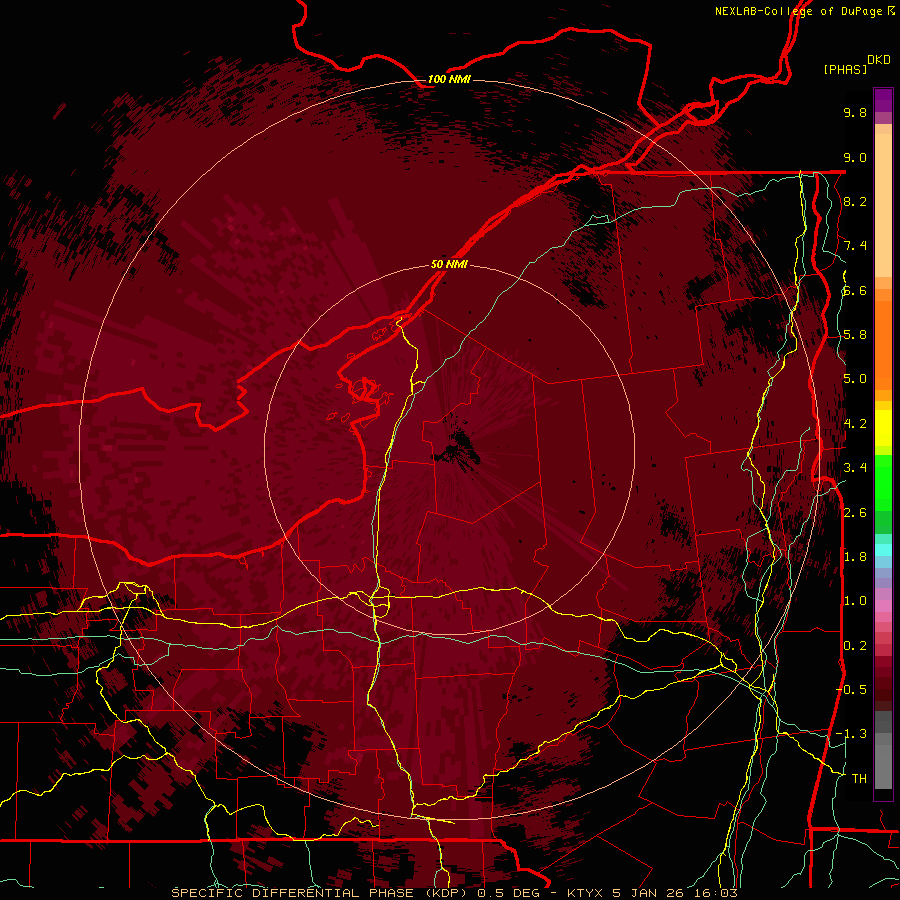Click the TH threshold label on the scale
Viewport: 900px width, 900px height.
(x=859, y=779)
